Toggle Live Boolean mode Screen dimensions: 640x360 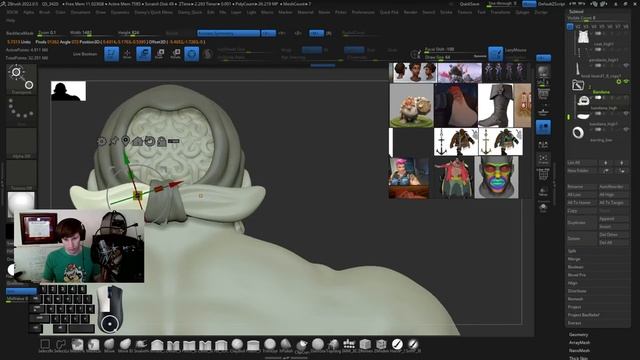[x=85, y=54]
